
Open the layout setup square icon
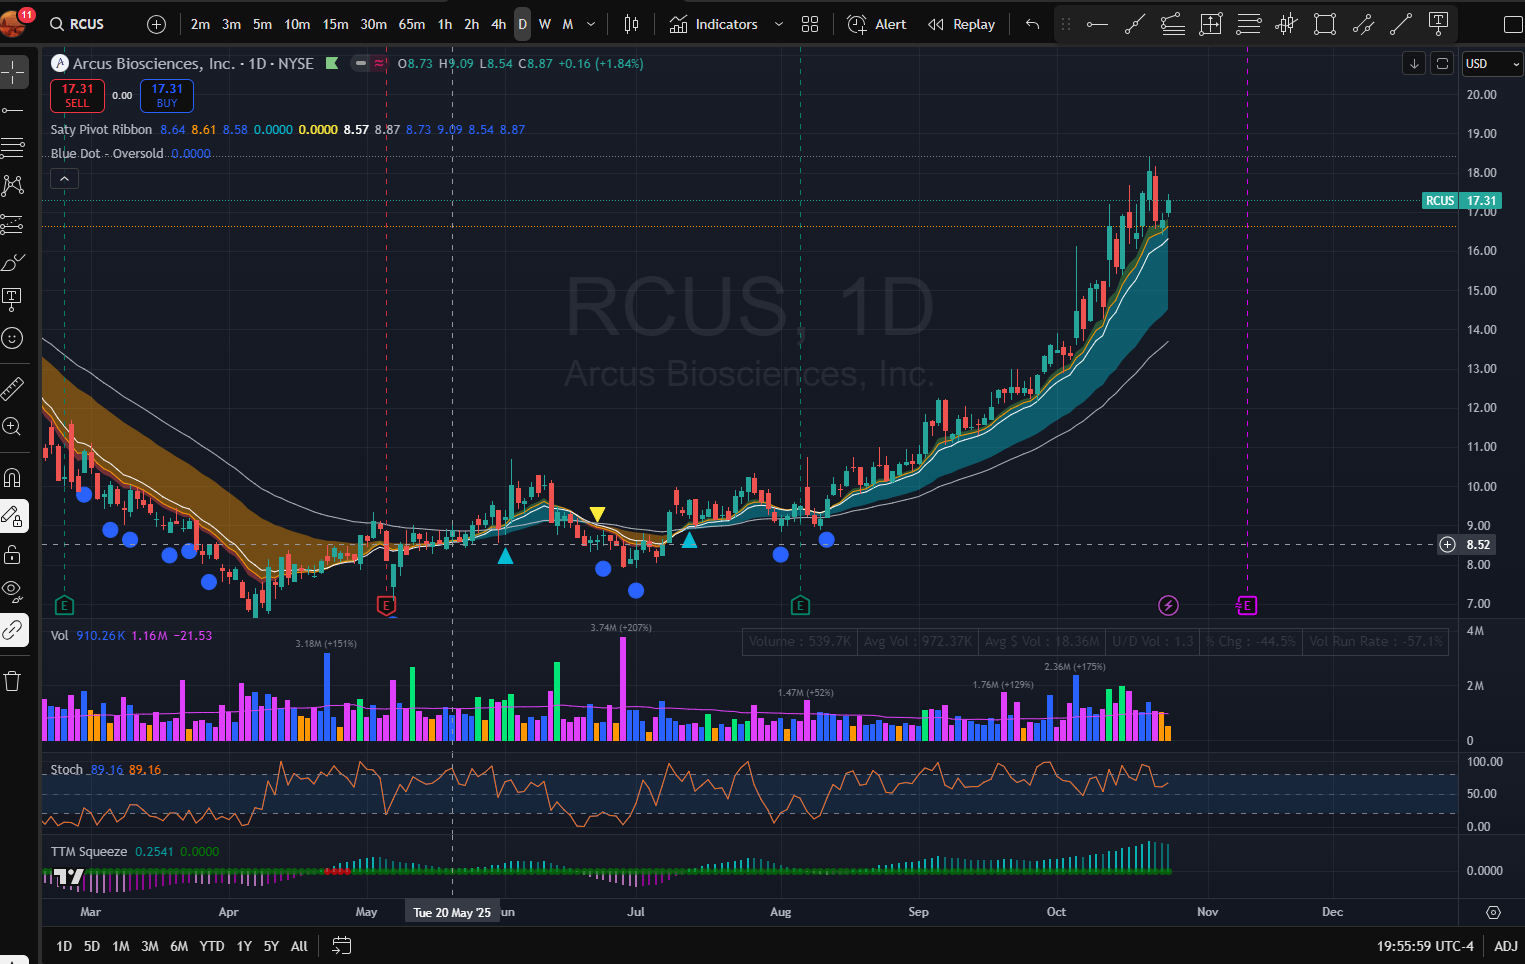click(1513, 24)
